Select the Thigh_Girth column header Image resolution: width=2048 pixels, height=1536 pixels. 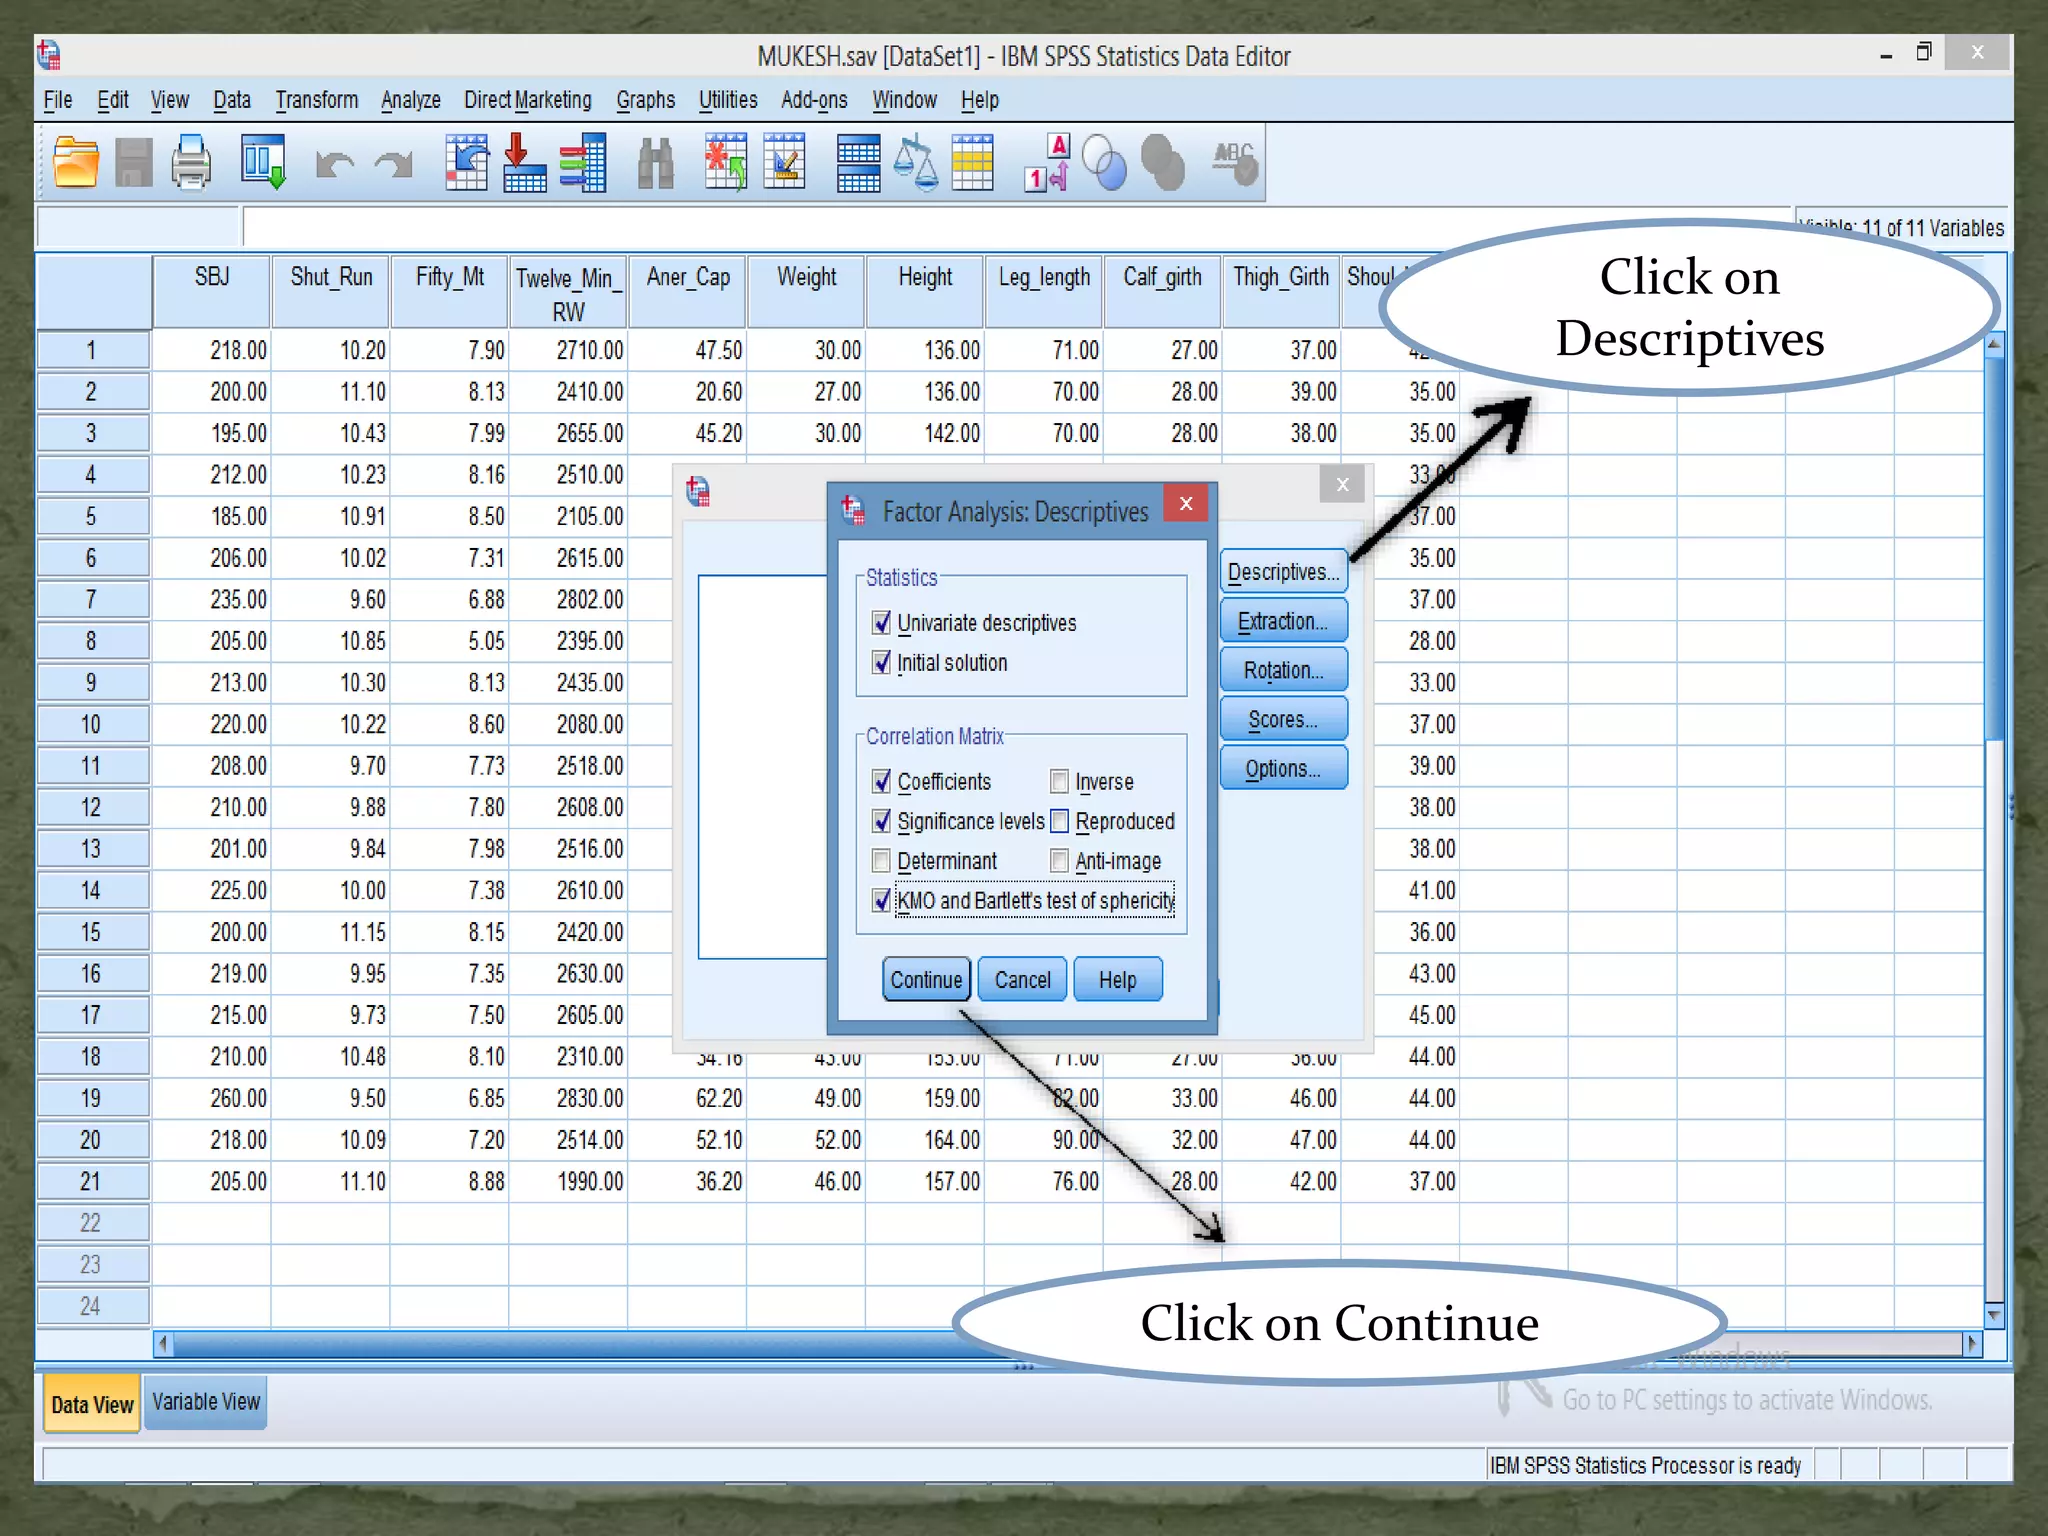(1281, 291)
